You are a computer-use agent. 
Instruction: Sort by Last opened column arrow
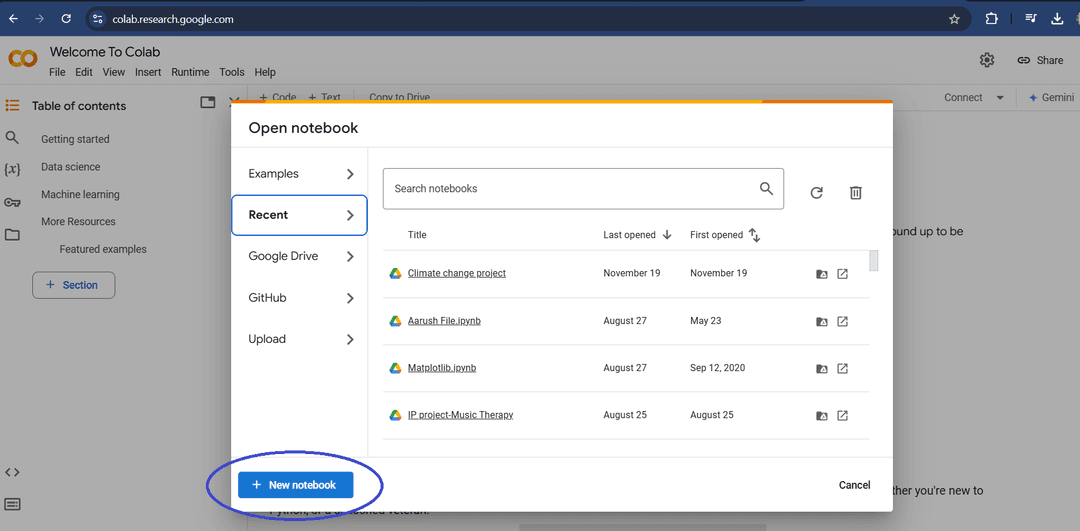click(666, 235)
